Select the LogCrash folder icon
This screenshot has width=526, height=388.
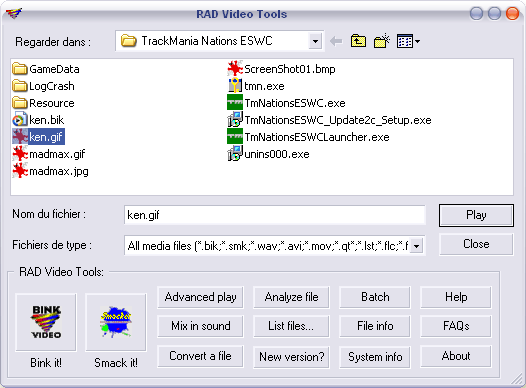[19, 86]
